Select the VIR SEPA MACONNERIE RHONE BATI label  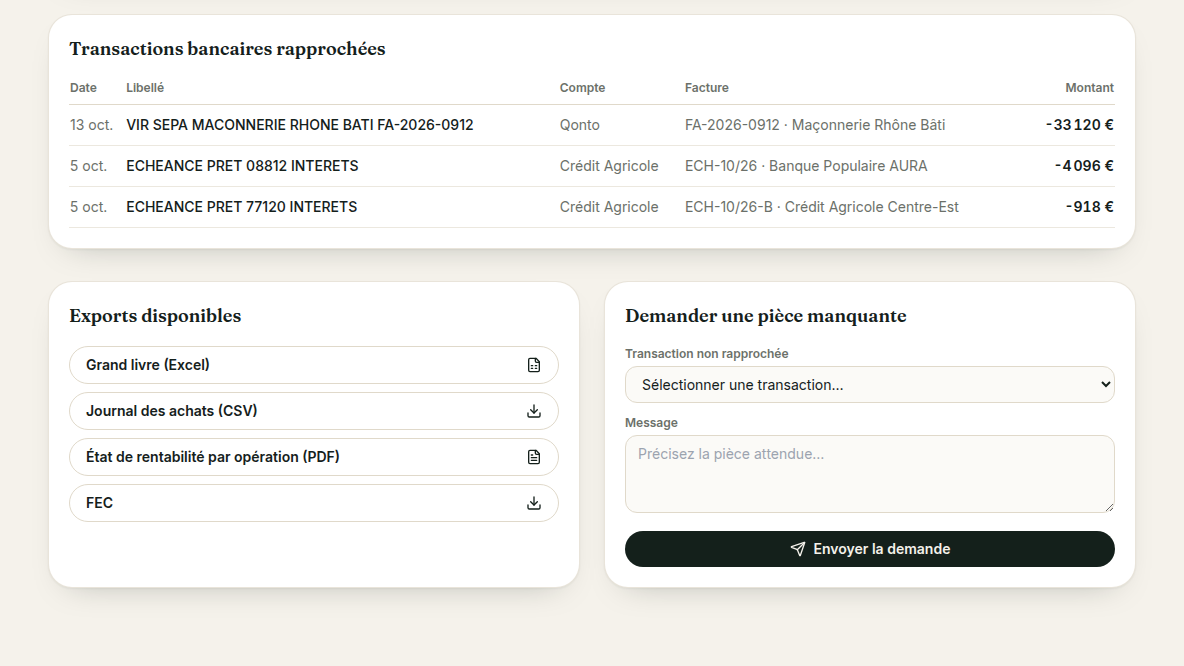300,125
